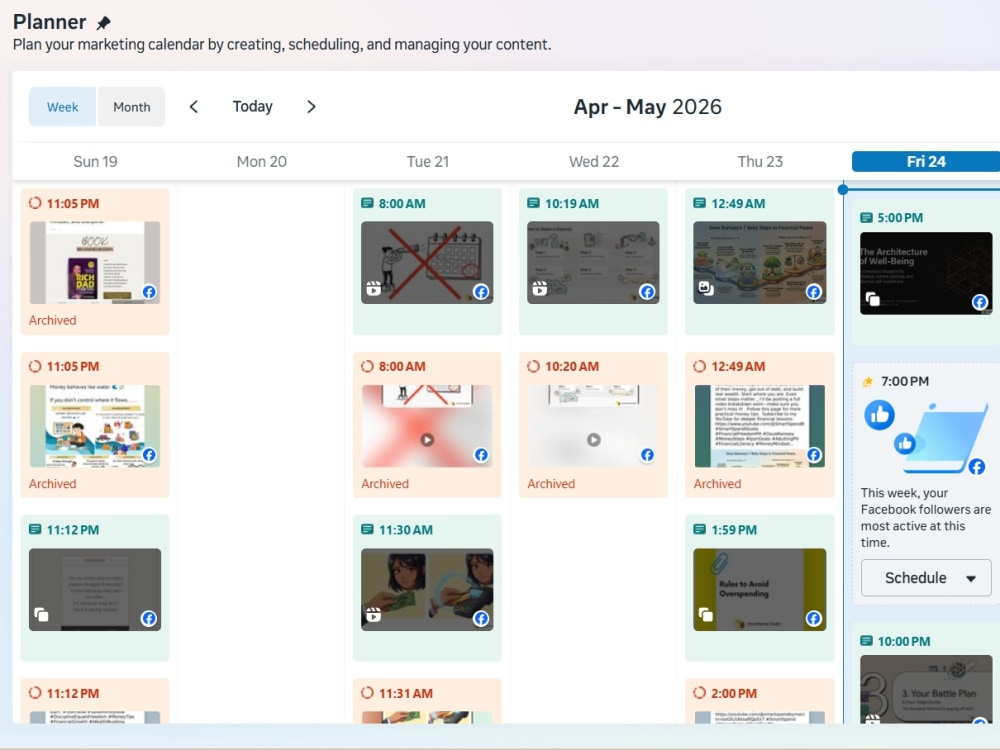
Task: Click the pin icon next to Planner
Action: (x=103, y=23)
